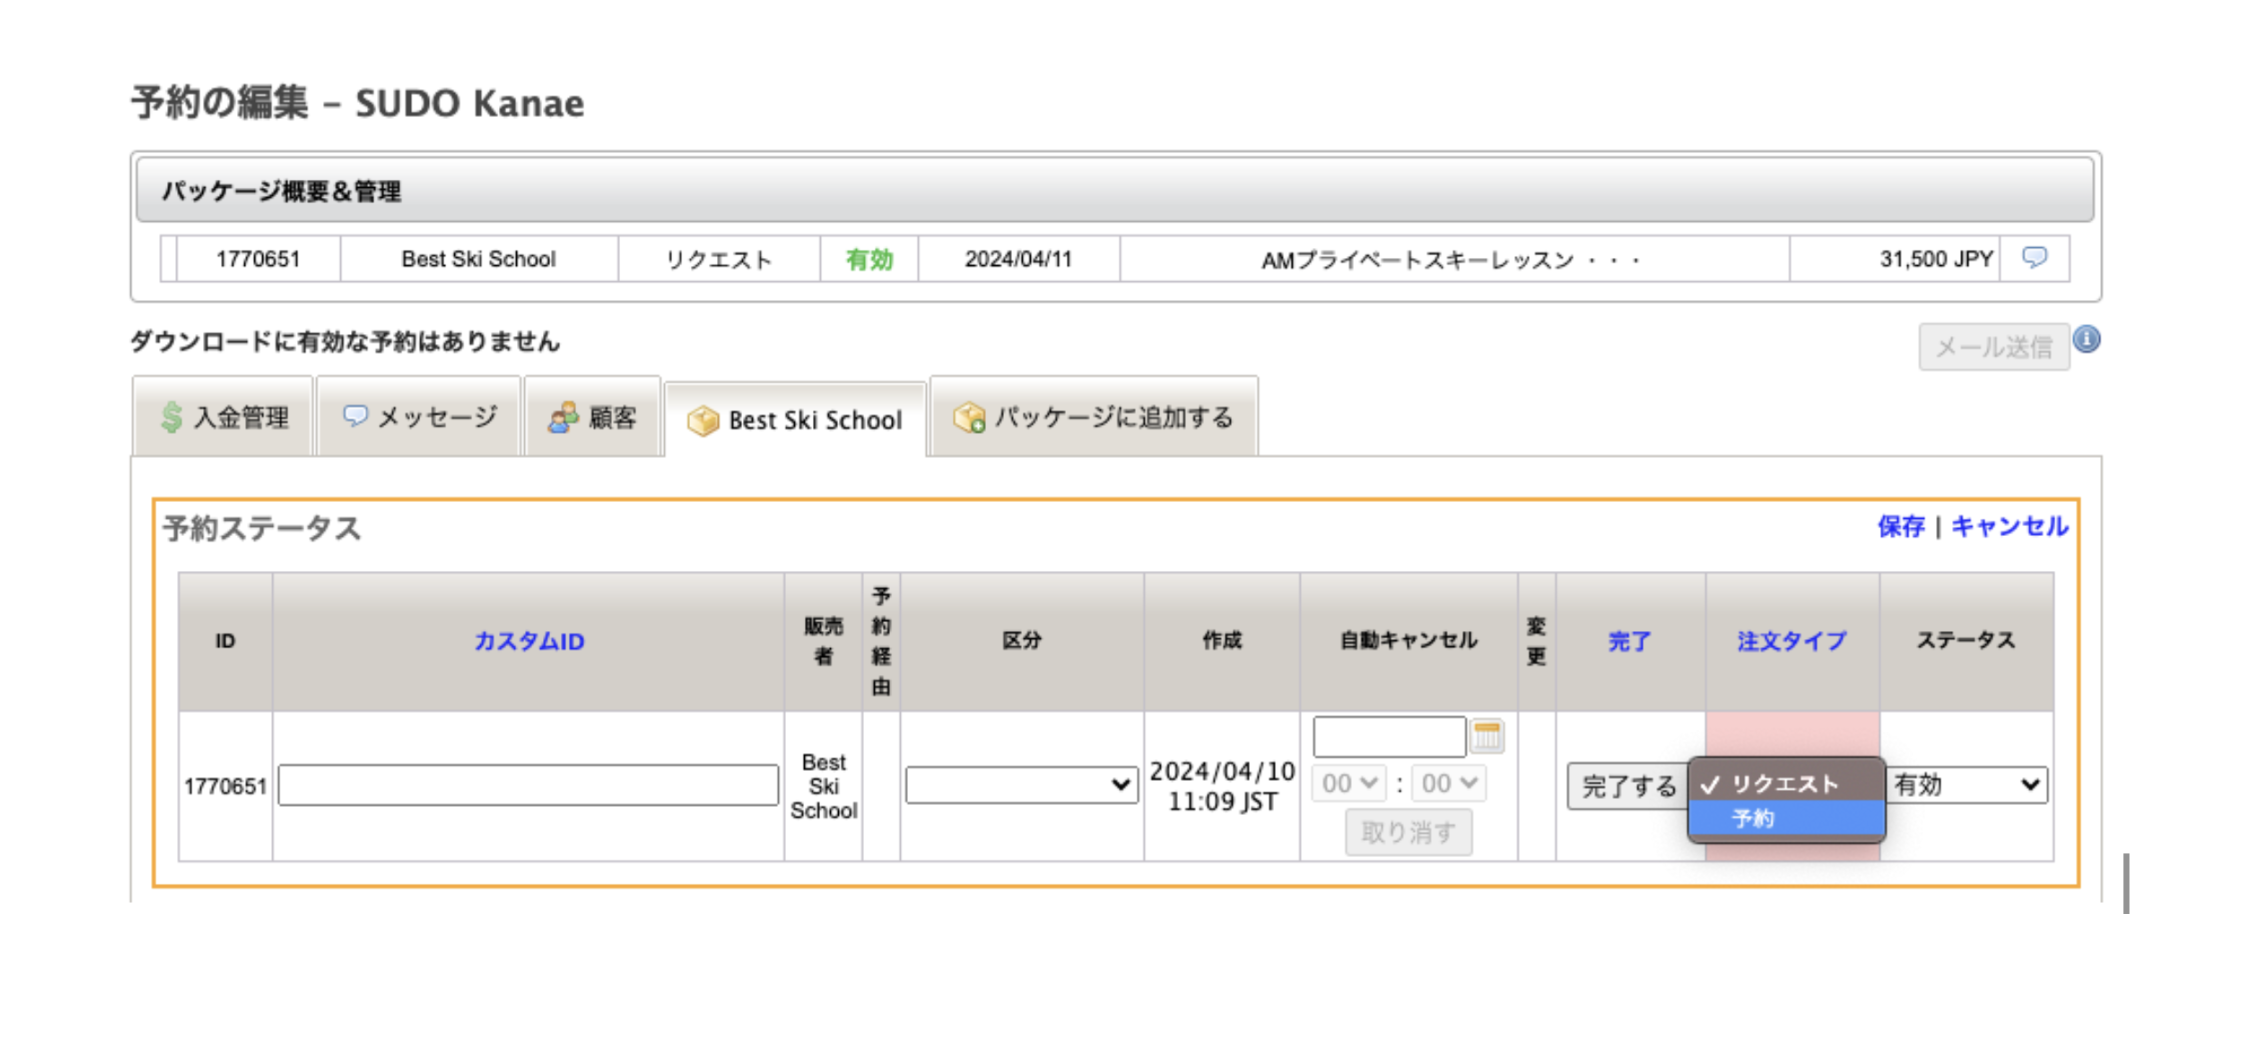Click the blue info icon near メール送信
Screen dimensions: 2268x1042
(x=2089, y=337)
